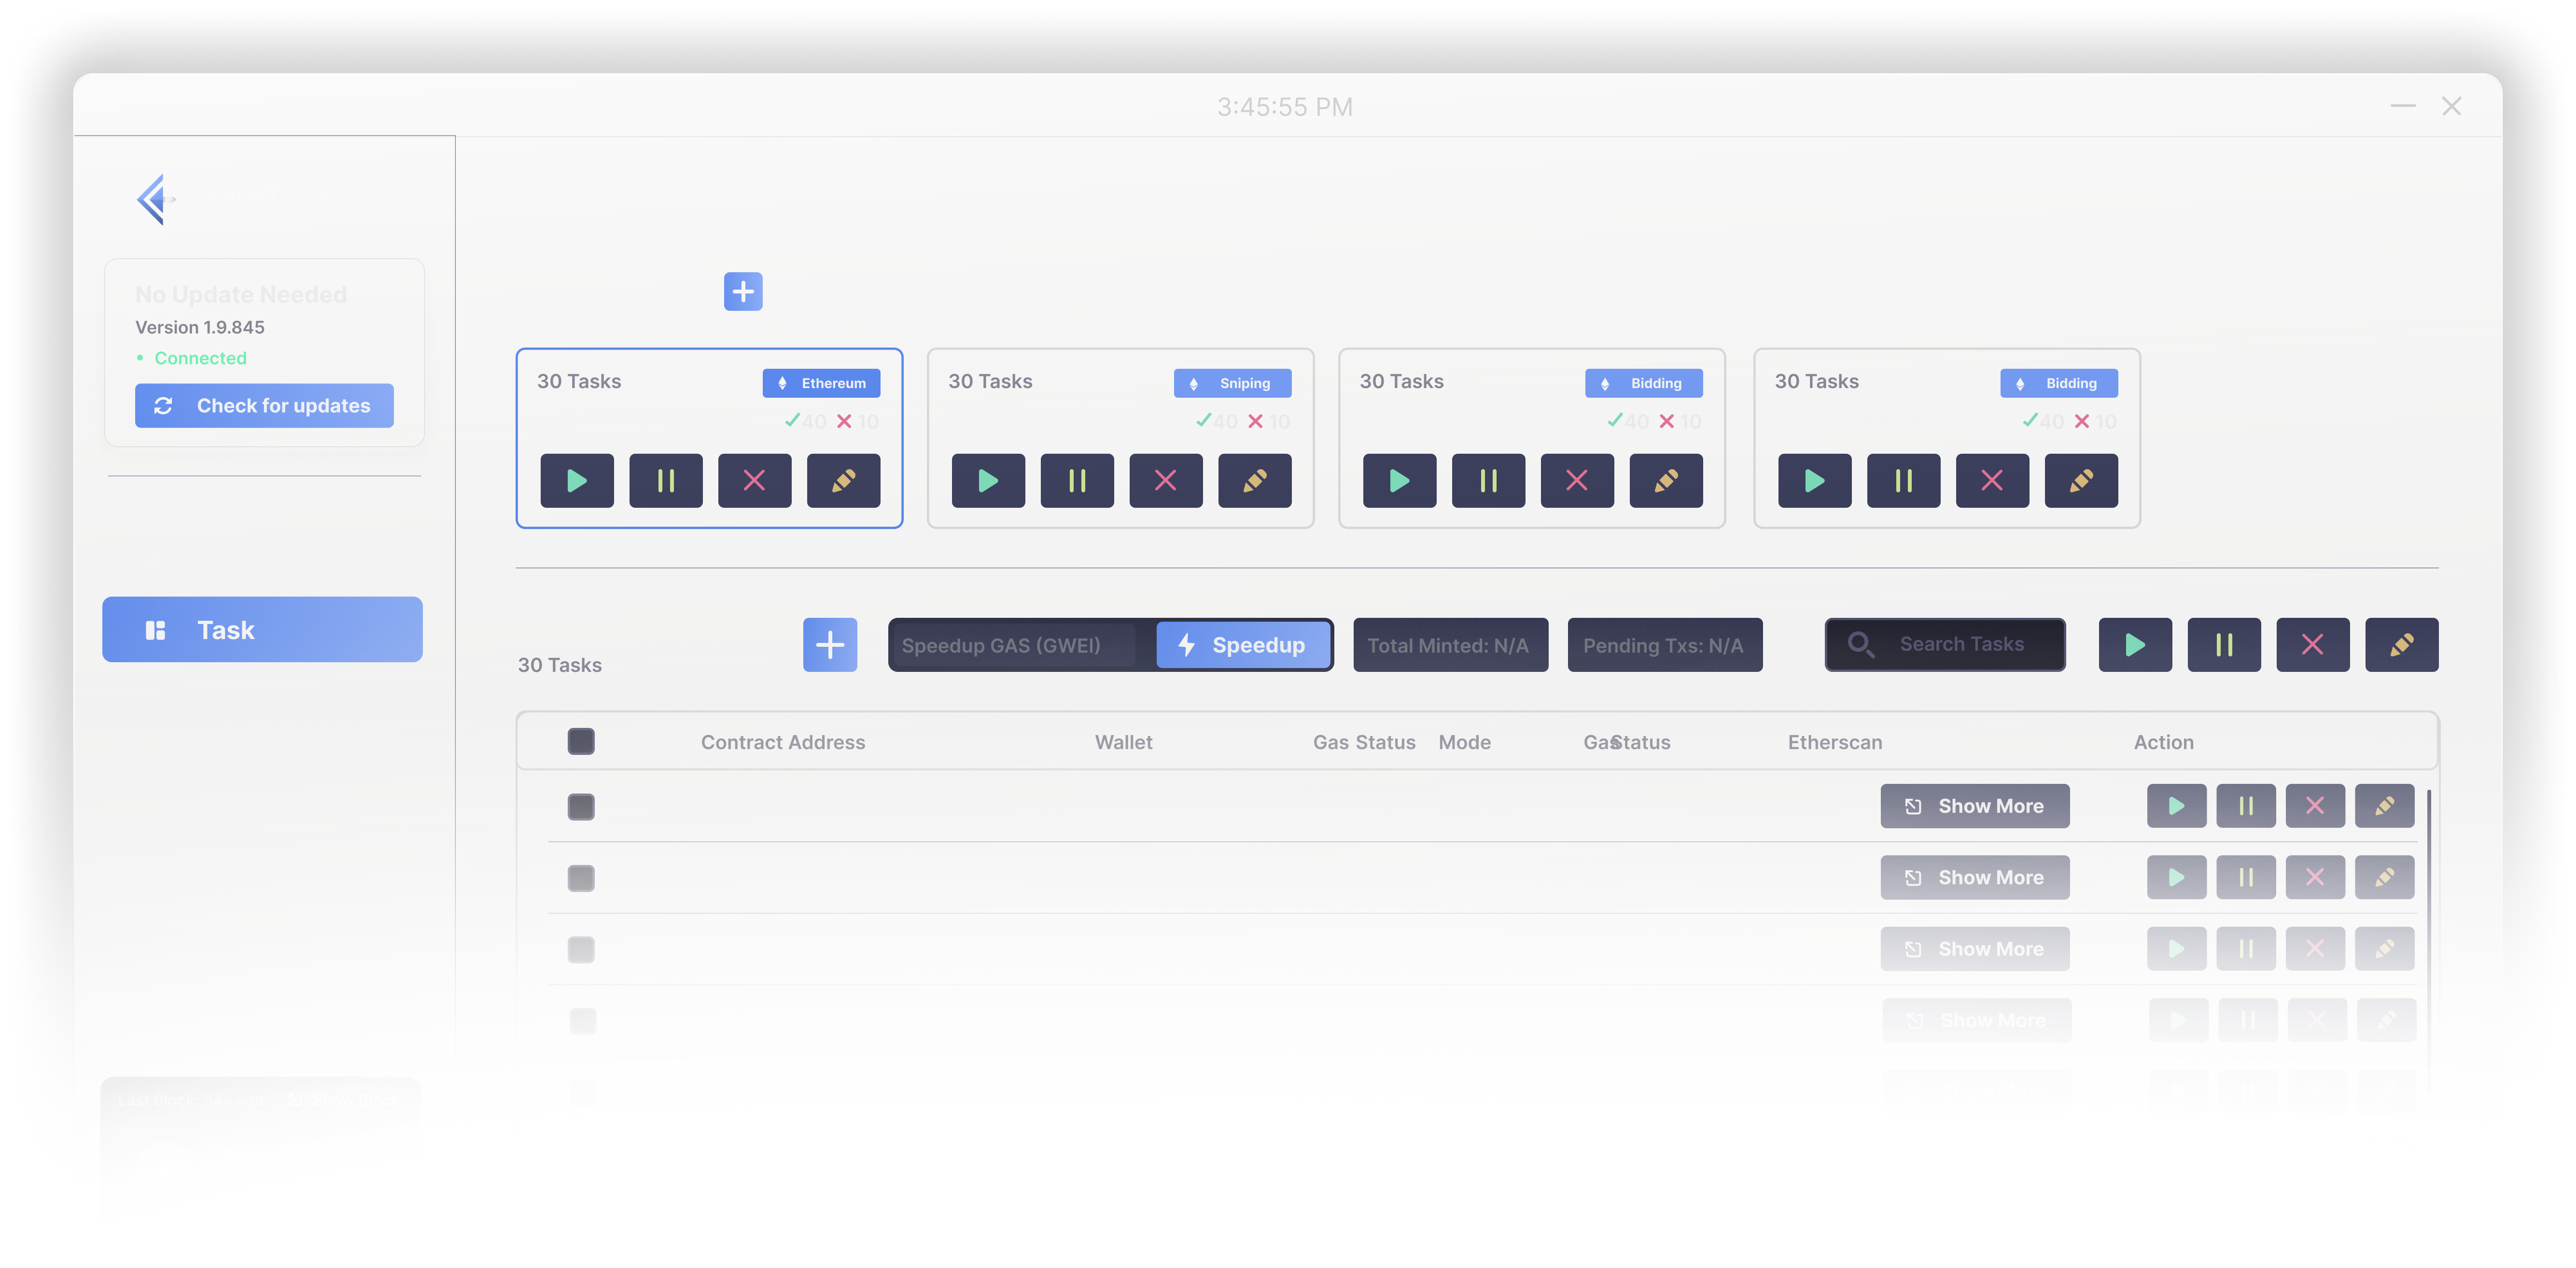2576x1268 pixels.
Task: Edit the Sniping group card
Action: 1255,481
